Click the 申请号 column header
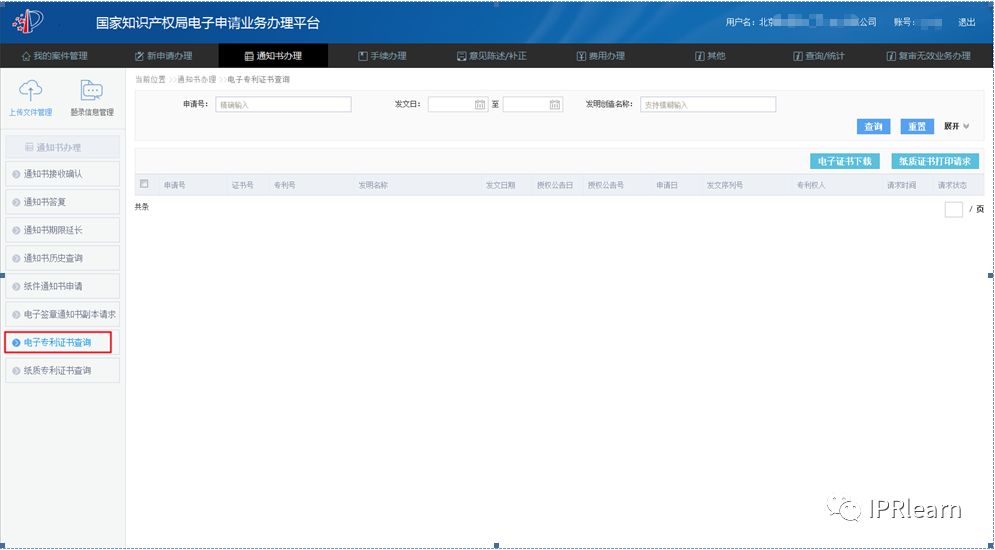Image resolution: width=995 pixels, height=550 pixels. pos(175,185)
